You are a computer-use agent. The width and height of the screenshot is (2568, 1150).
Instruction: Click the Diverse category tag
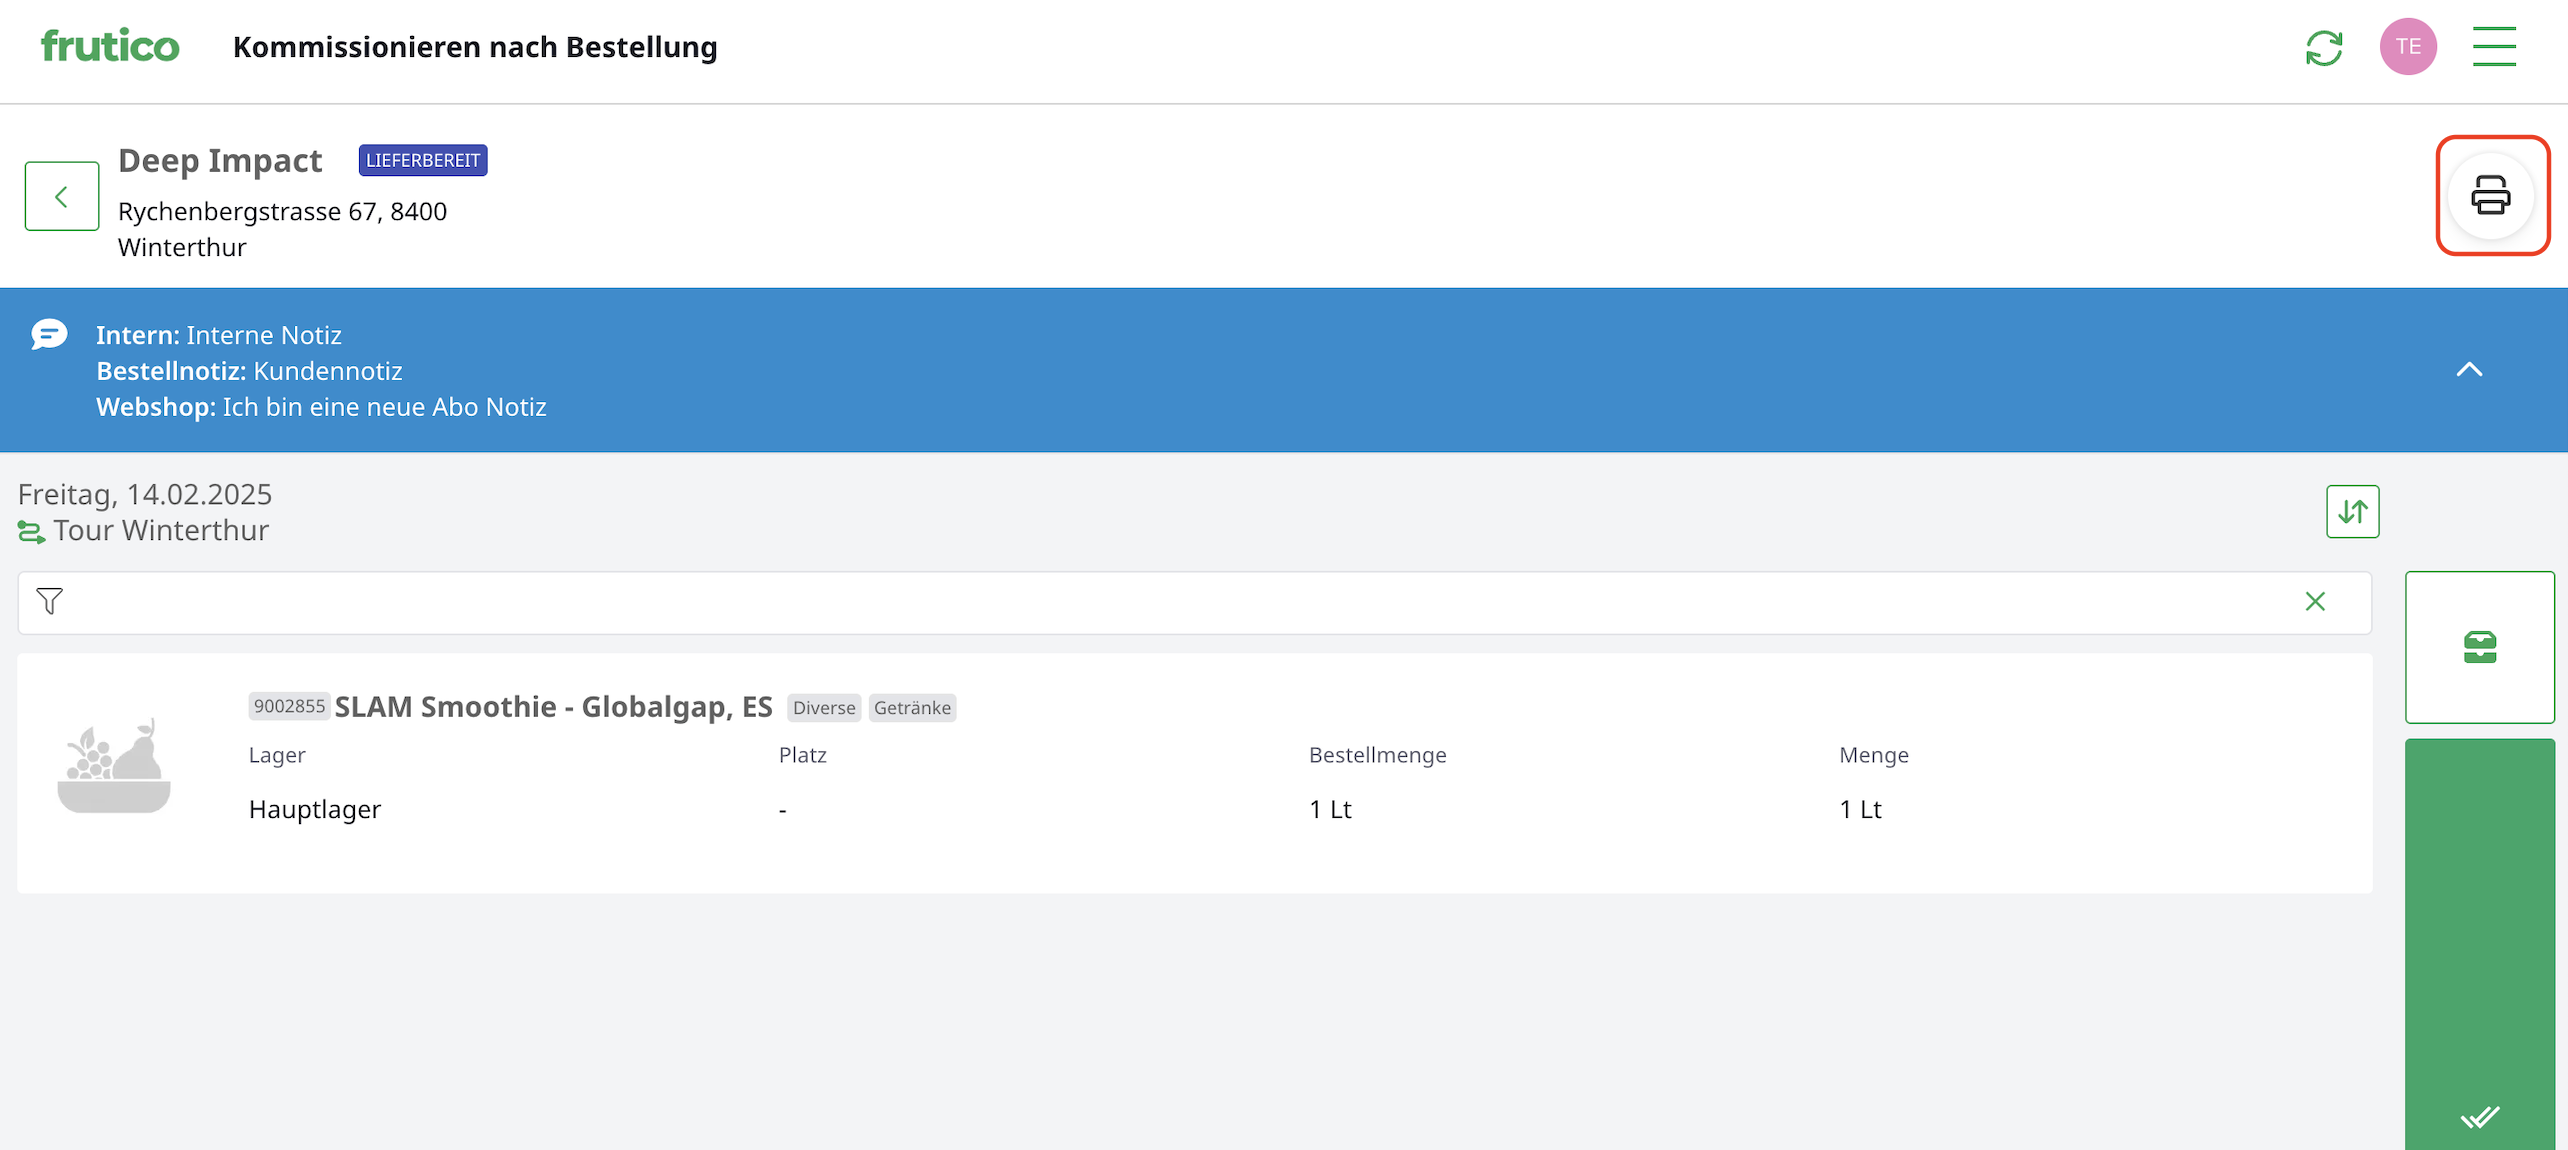coord(823,708)
